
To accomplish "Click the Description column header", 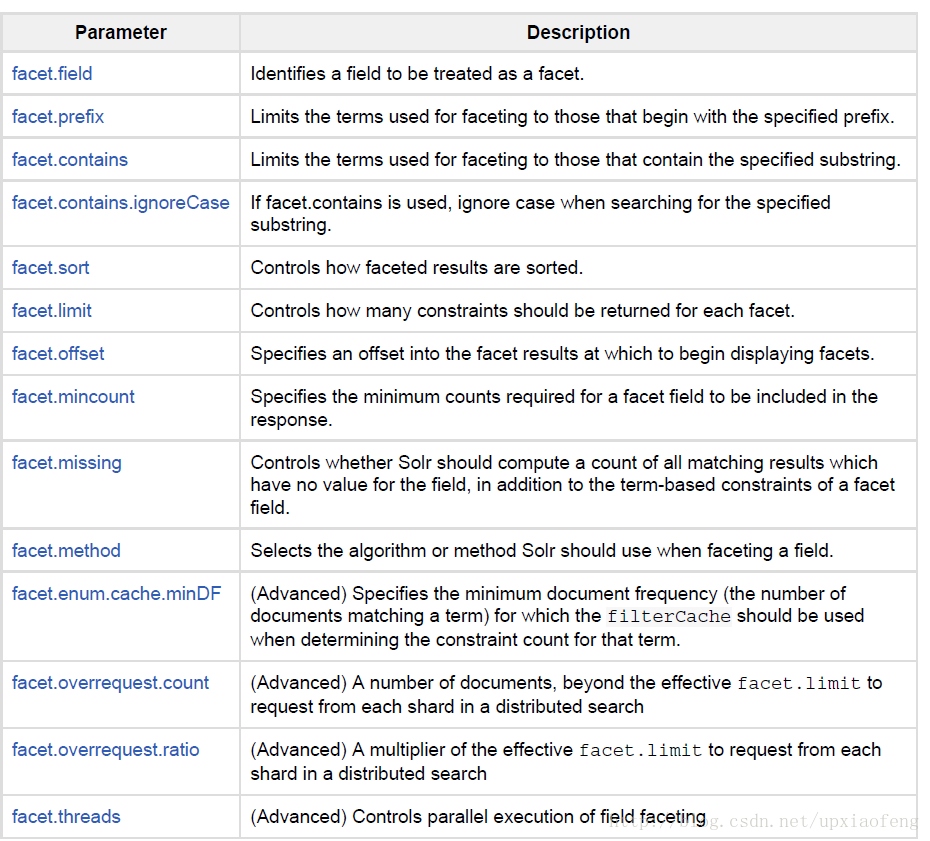I will 578,33.
